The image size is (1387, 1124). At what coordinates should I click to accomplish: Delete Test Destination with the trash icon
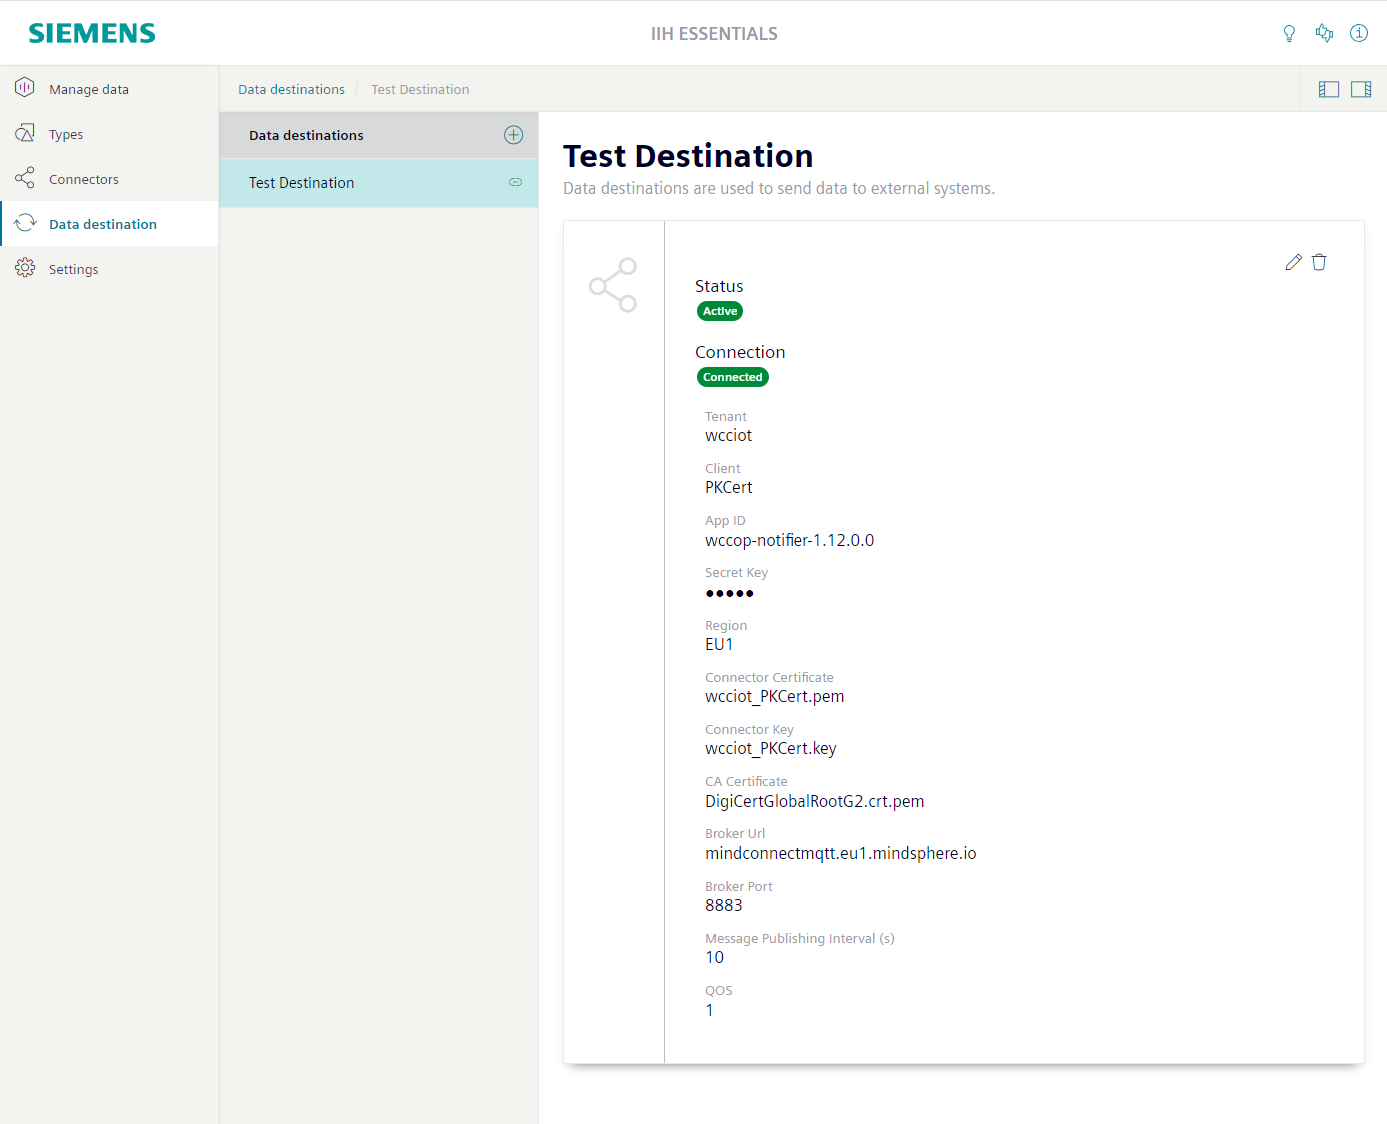[x=1319, y=262]
